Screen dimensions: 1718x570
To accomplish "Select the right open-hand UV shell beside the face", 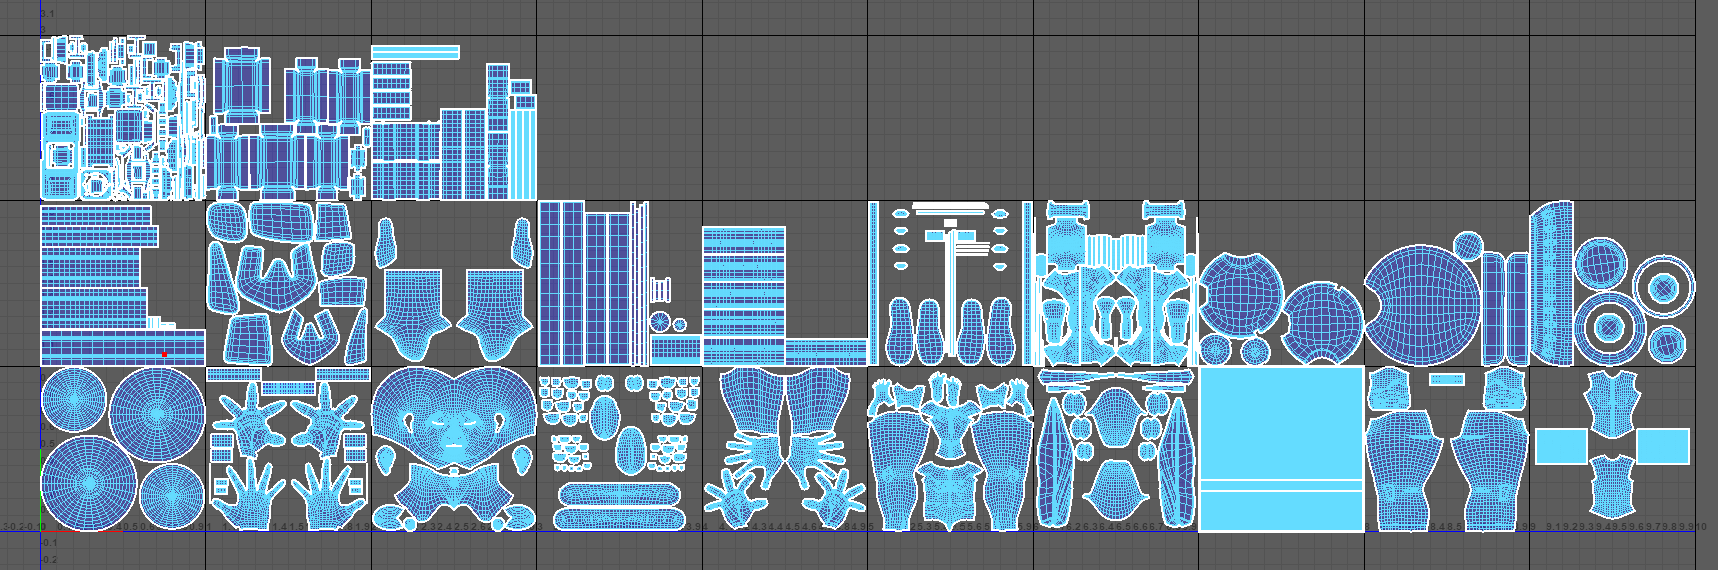I will coord(329,495).
